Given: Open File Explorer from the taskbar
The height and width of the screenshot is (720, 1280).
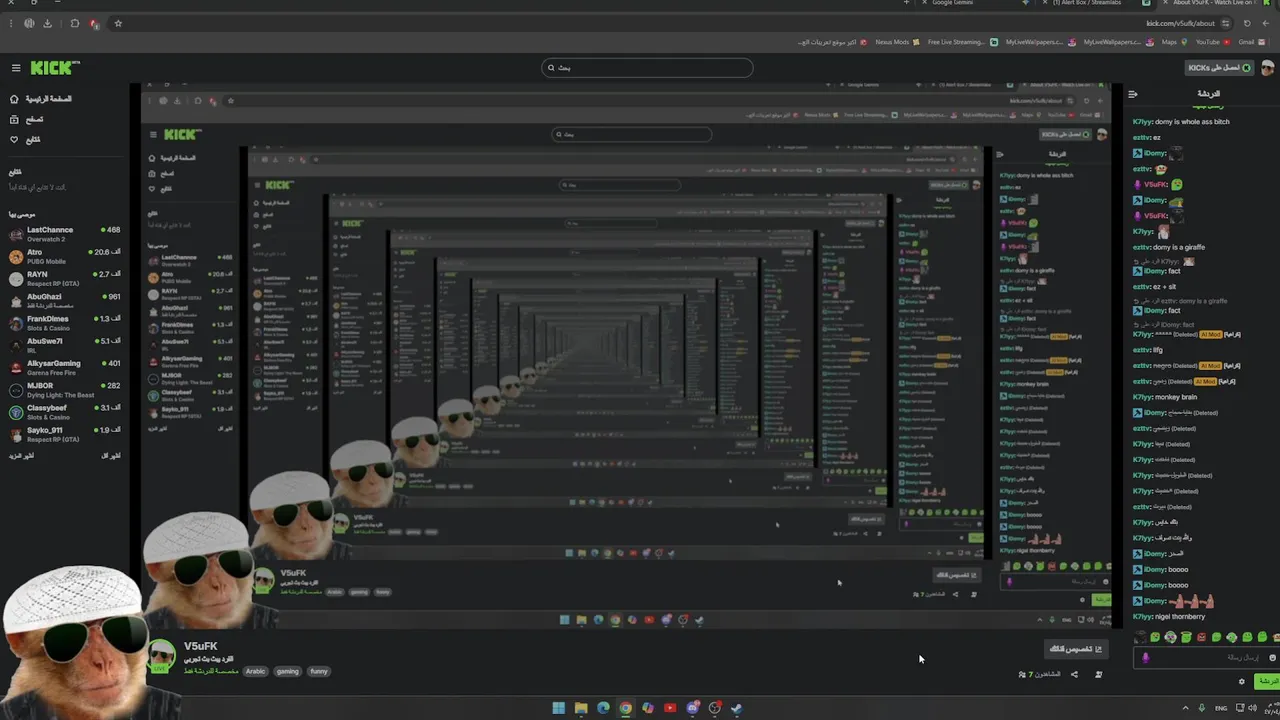Looking at the screenshot, I should pyautogui.click(x=581, y=708).
